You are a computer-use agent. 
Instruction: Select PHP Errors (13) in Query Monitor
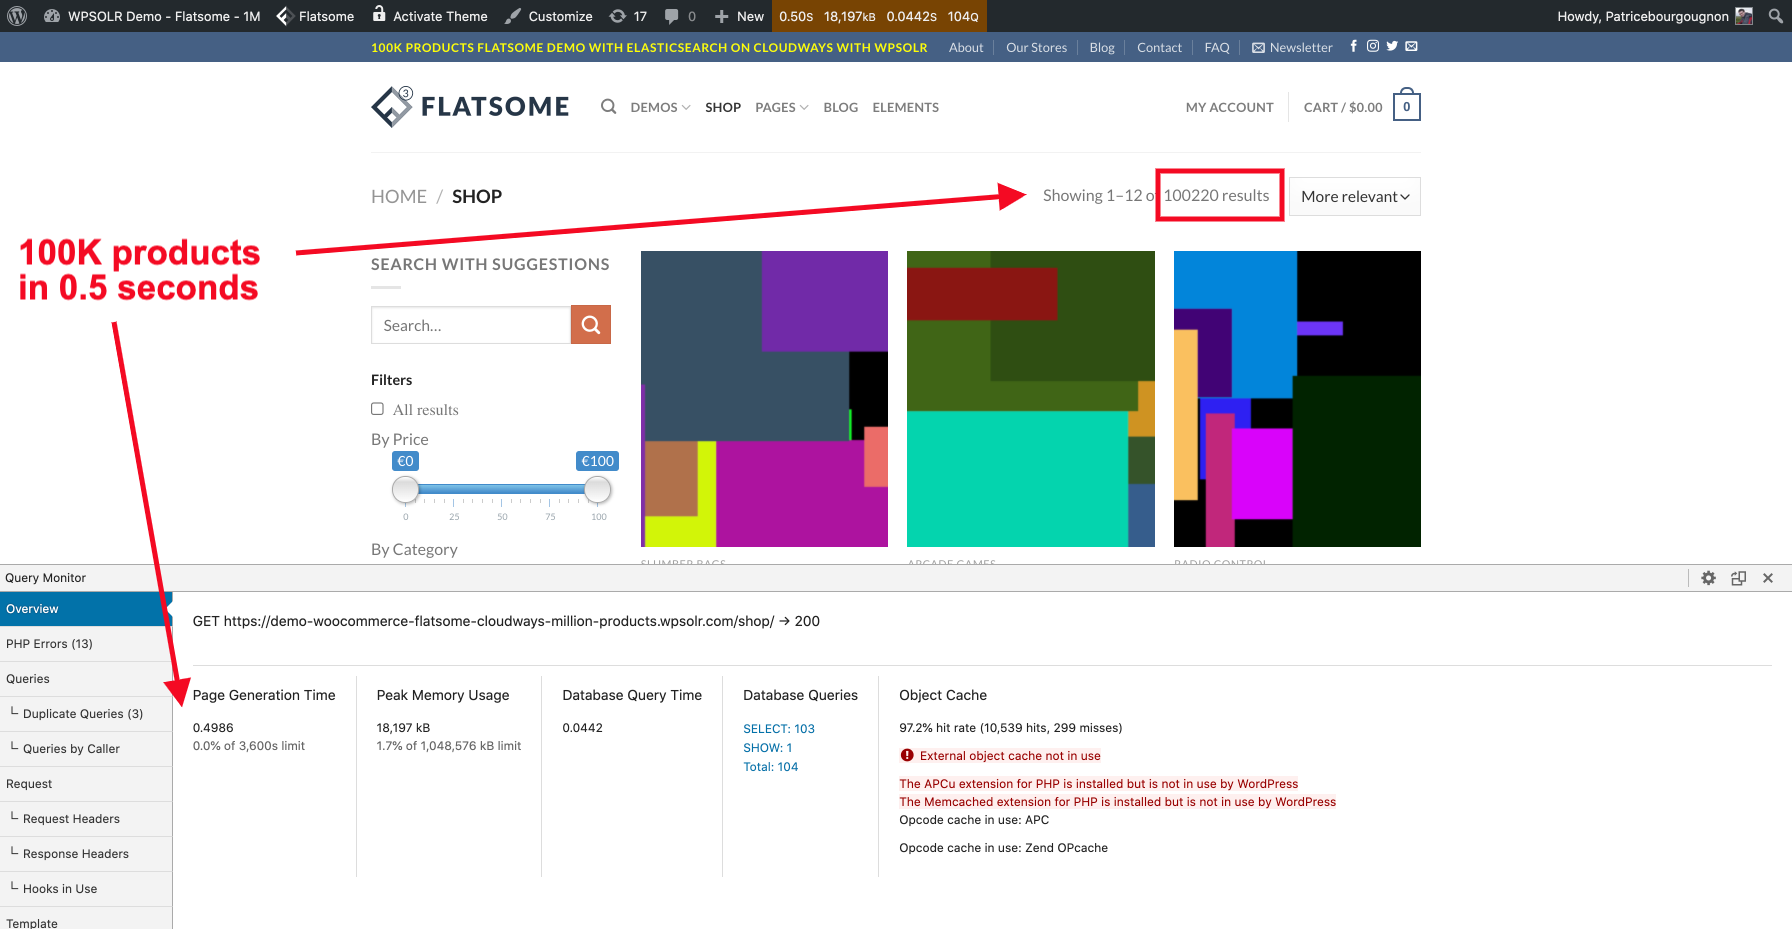(86, 644)
